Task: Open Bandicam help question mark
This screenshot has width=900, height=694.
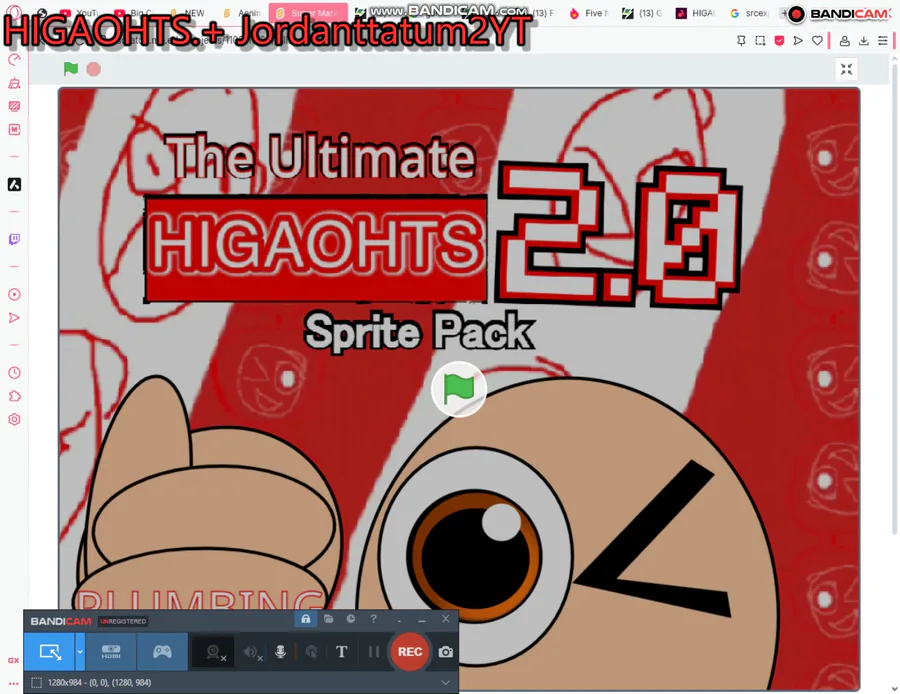Action: [x=374, y=619]
